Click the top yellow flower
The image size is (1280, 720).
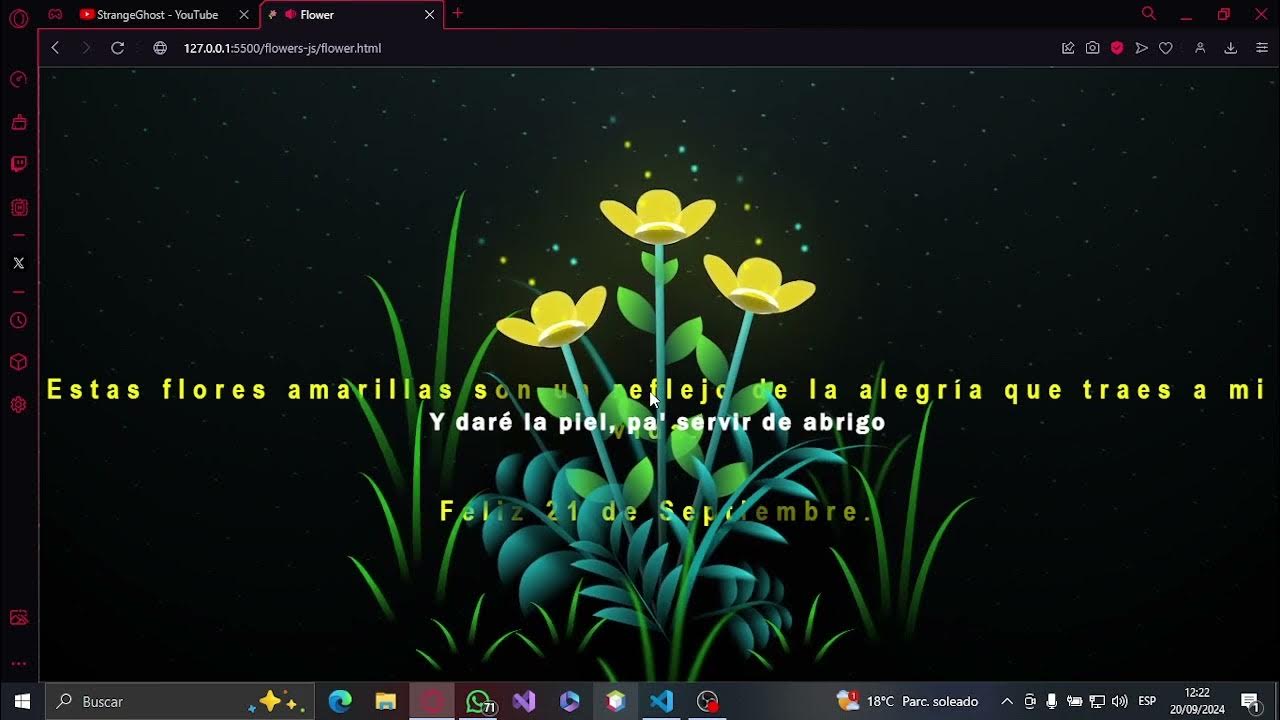(x=658, y=216)
